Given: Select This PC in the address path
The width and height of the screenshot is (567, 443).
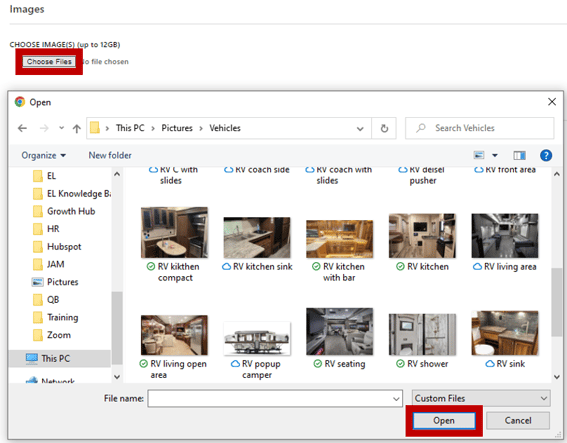Looking at the screenshot, I should [x=130, y=128].
